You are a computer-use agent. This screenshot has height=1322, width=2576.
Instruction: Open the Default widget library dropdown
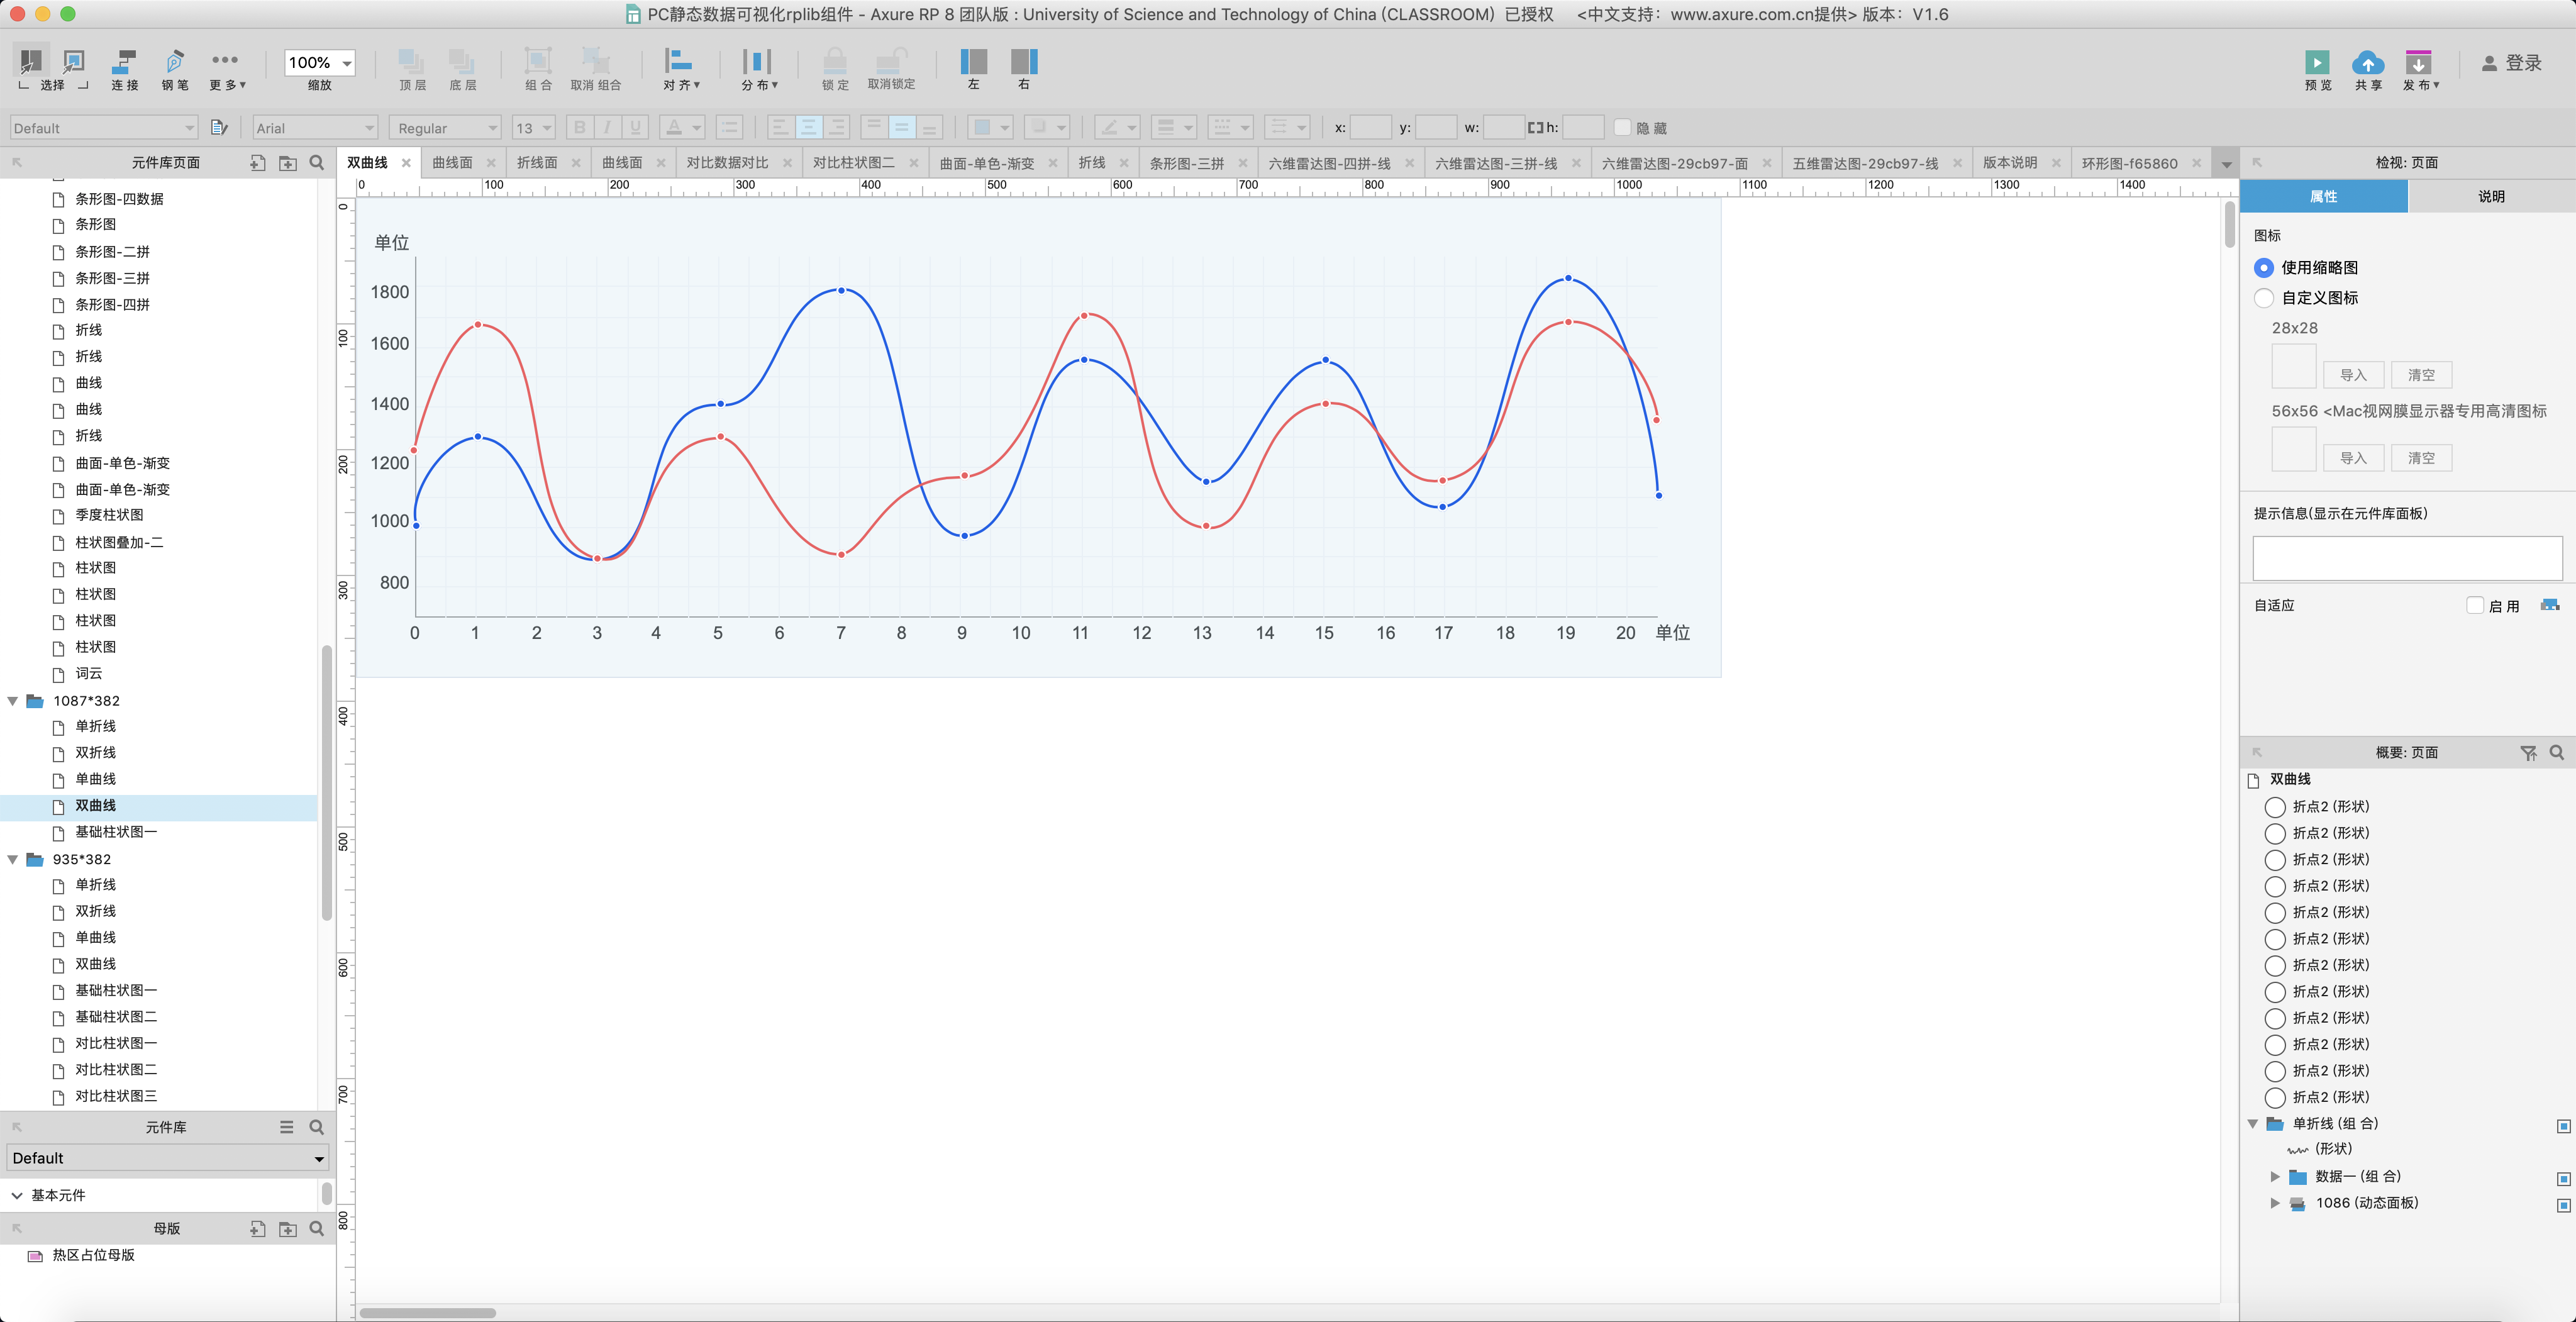click(x=167, y=1158)
